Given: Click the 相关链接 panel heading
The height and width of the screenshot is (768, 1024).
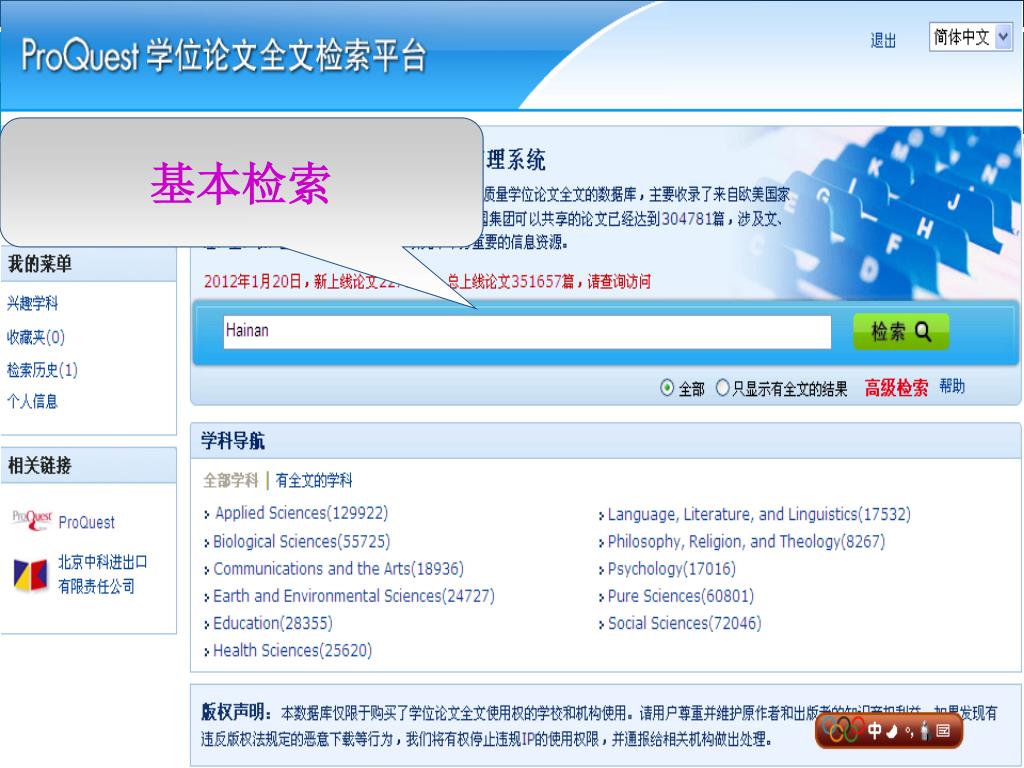Looking at the screenshot, I should pos(39,466).
